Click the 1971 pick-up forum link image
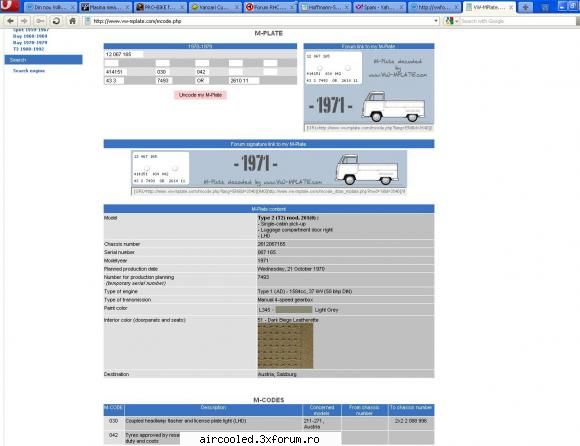This screenshot has width=580, height=446. coord(368,87)
